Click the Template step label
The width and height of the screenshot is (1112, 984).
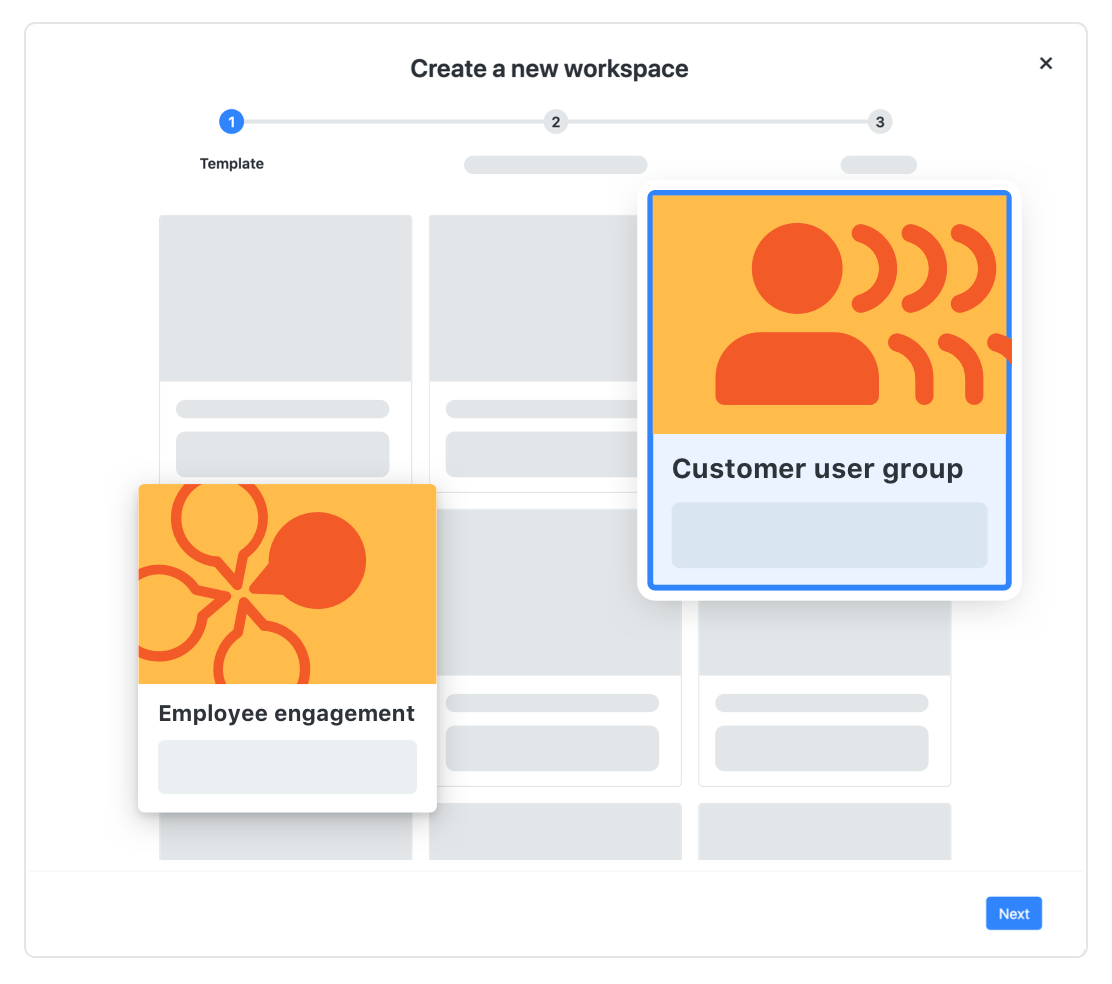click(x=232, y=164)
